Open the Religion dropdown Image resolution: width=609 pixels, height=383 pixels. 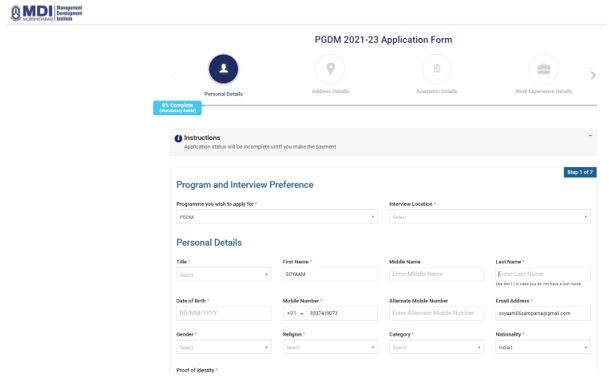(330, 347)
